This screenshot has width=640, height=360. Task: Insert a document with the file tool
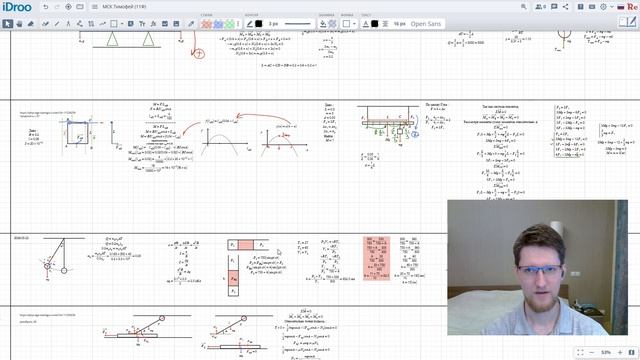point(176,24)
